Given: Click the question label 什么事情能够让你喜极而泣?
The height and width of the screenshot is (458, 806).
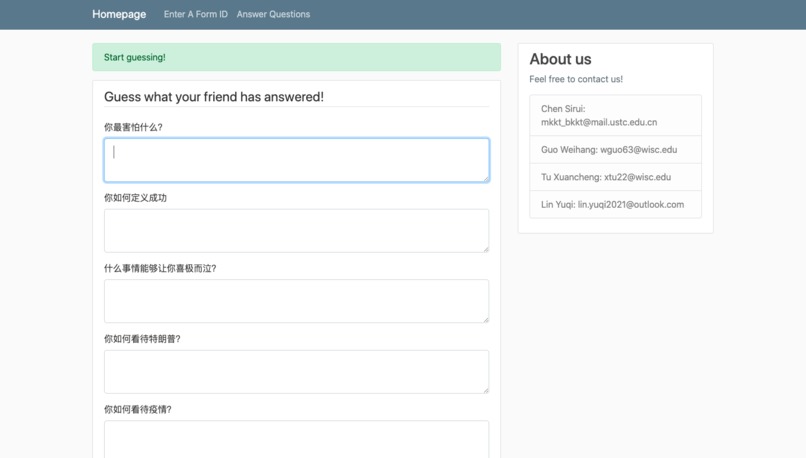Looking at the screenshot, I should click(x=160, y=268).
